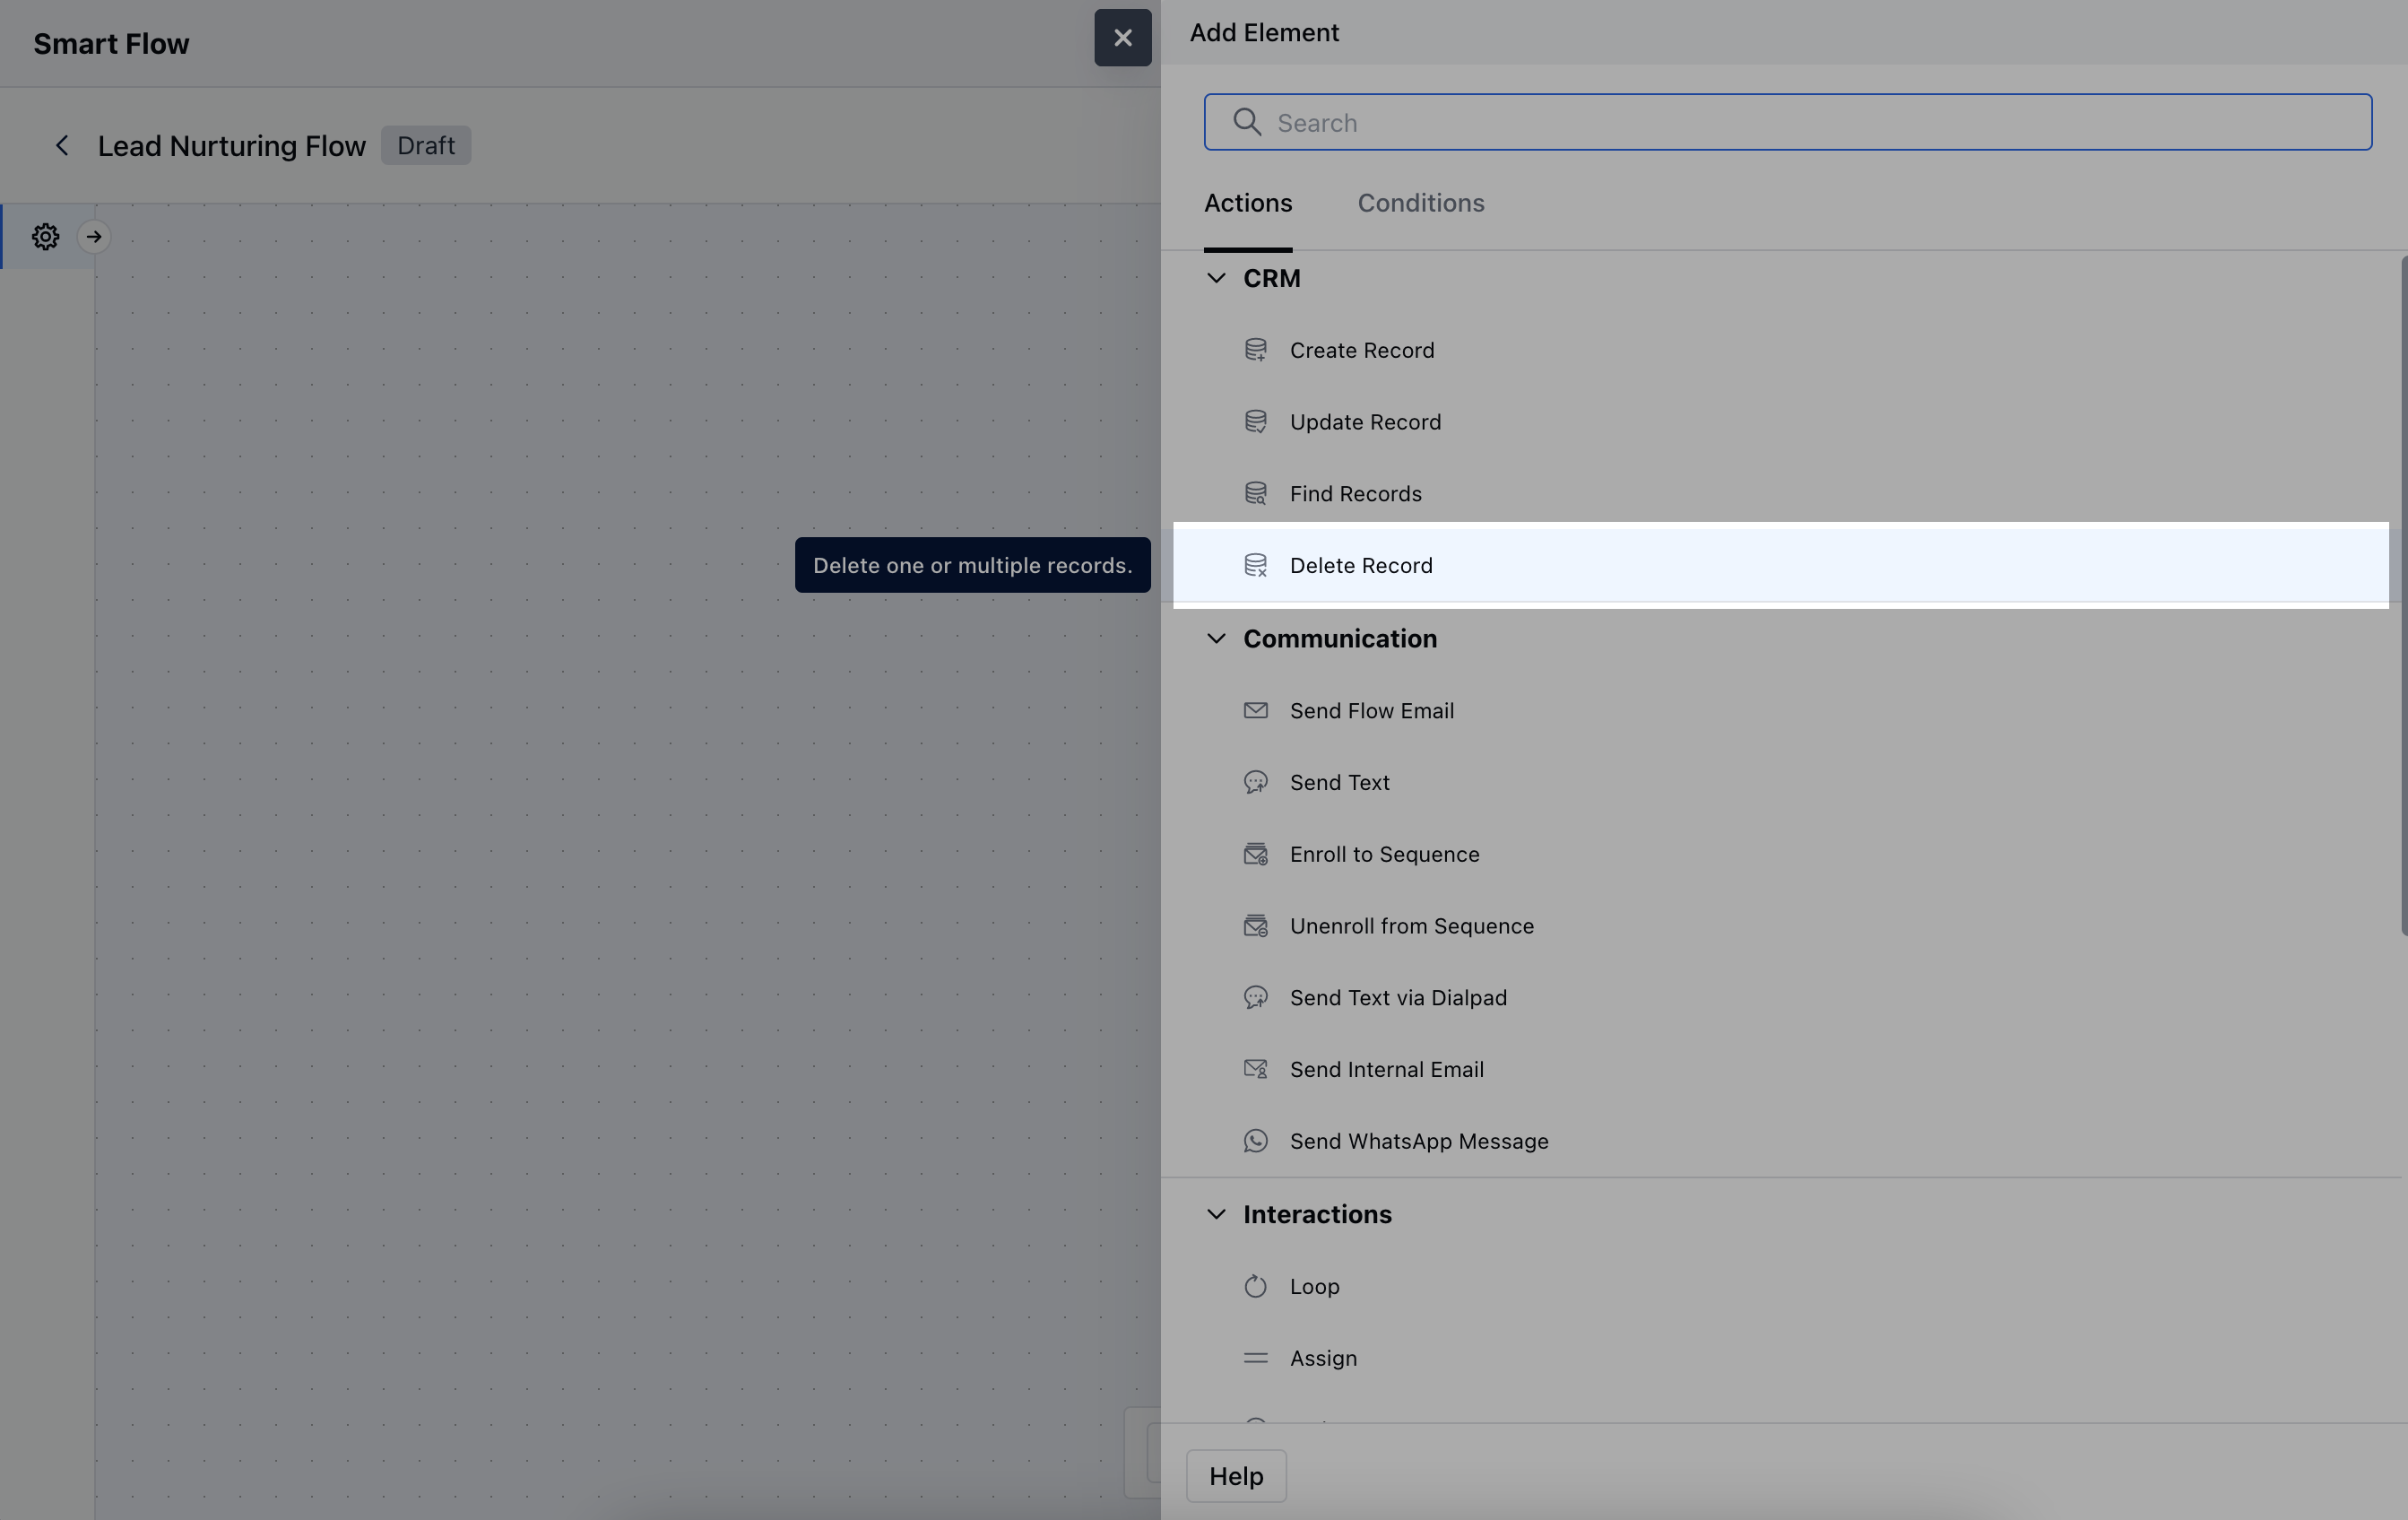Click the Enroll to Sequence icon
Viewport: 2408px width, 1520px height.
[x=1255, y=854]
